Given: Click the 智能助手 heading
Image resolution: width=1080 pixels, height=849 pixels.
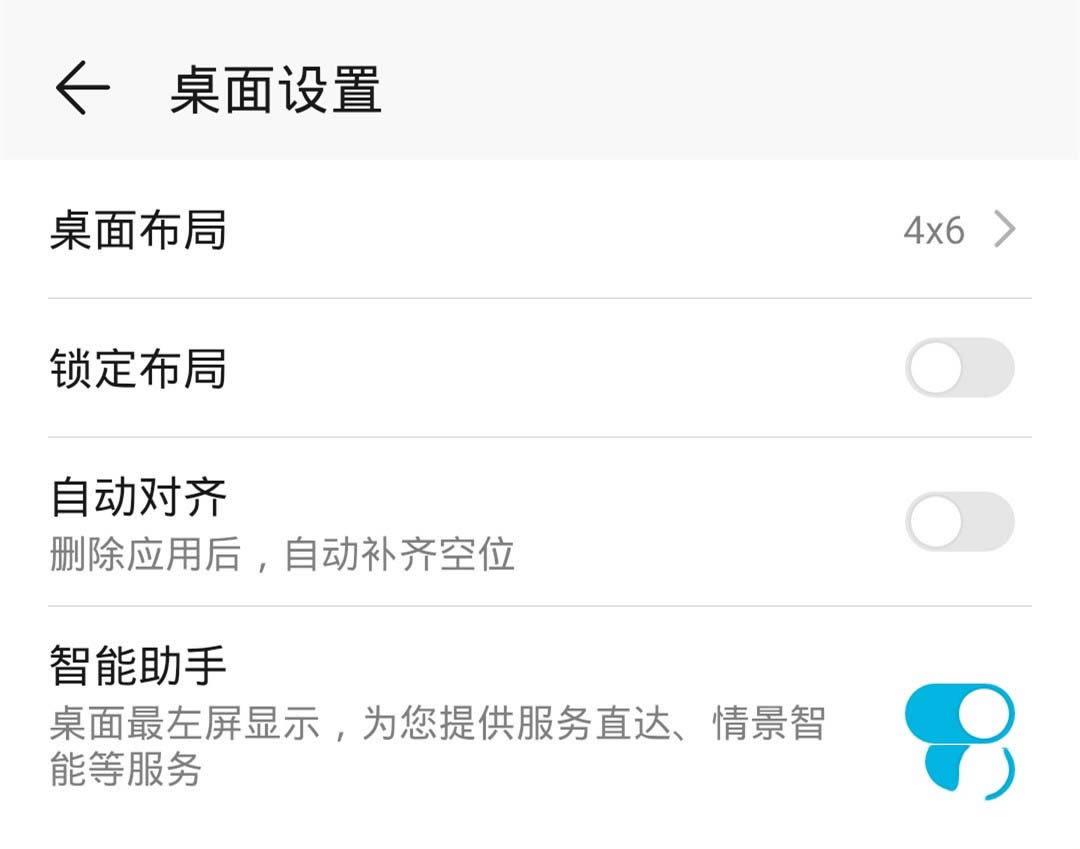Looking at the screenshot, I should (138, 666).
